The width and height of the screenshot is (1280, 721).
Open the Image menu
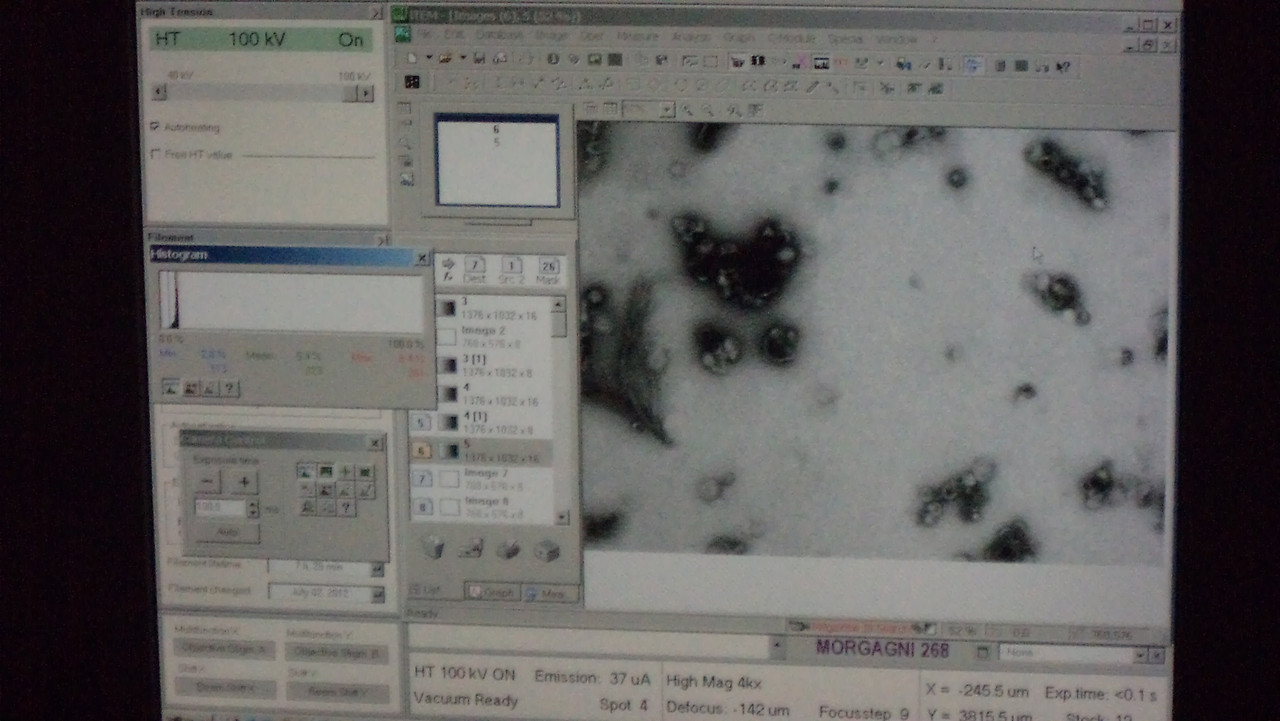point(550,36)
